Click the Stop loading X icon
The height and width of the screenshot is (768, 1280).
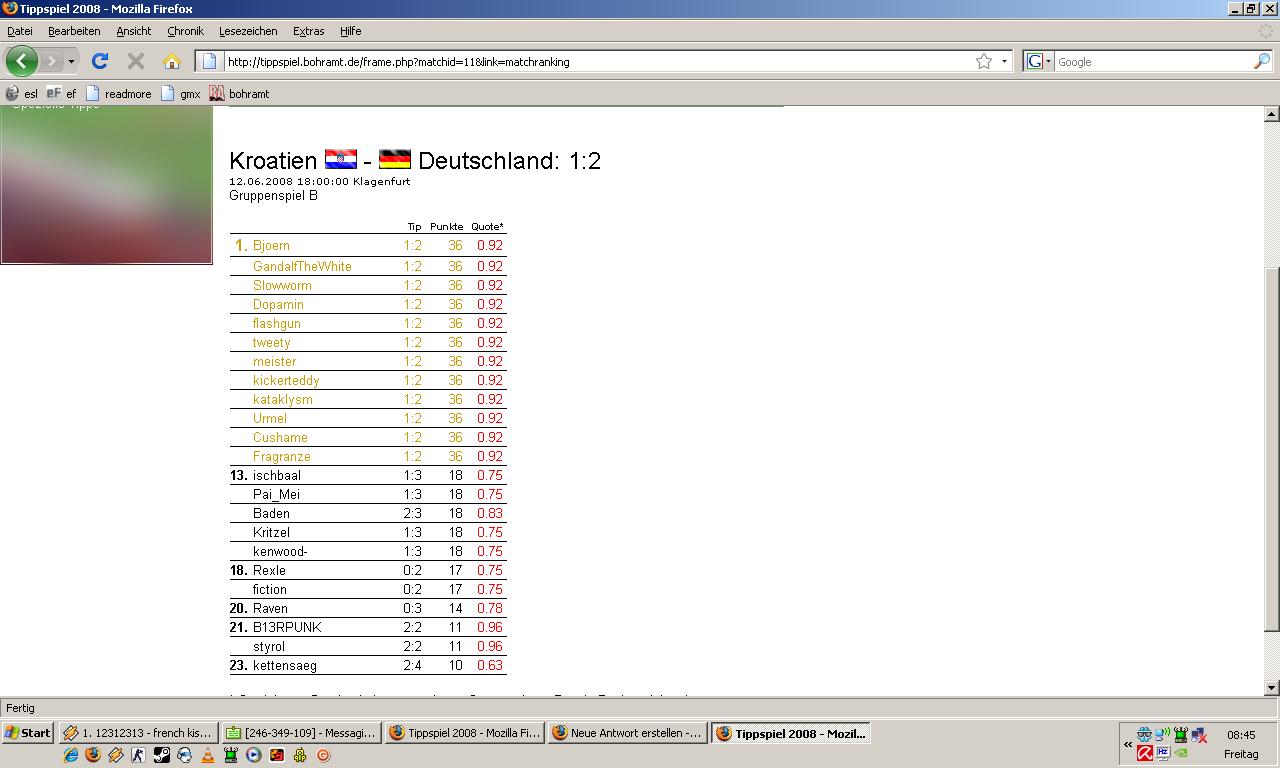pos(136,61)
